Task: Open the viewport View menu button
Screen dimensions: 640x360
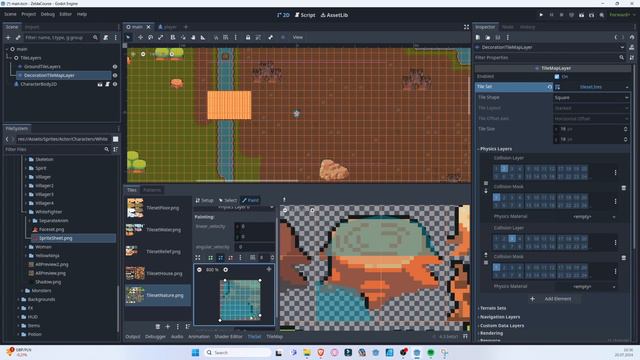Action: pos(298,37)
